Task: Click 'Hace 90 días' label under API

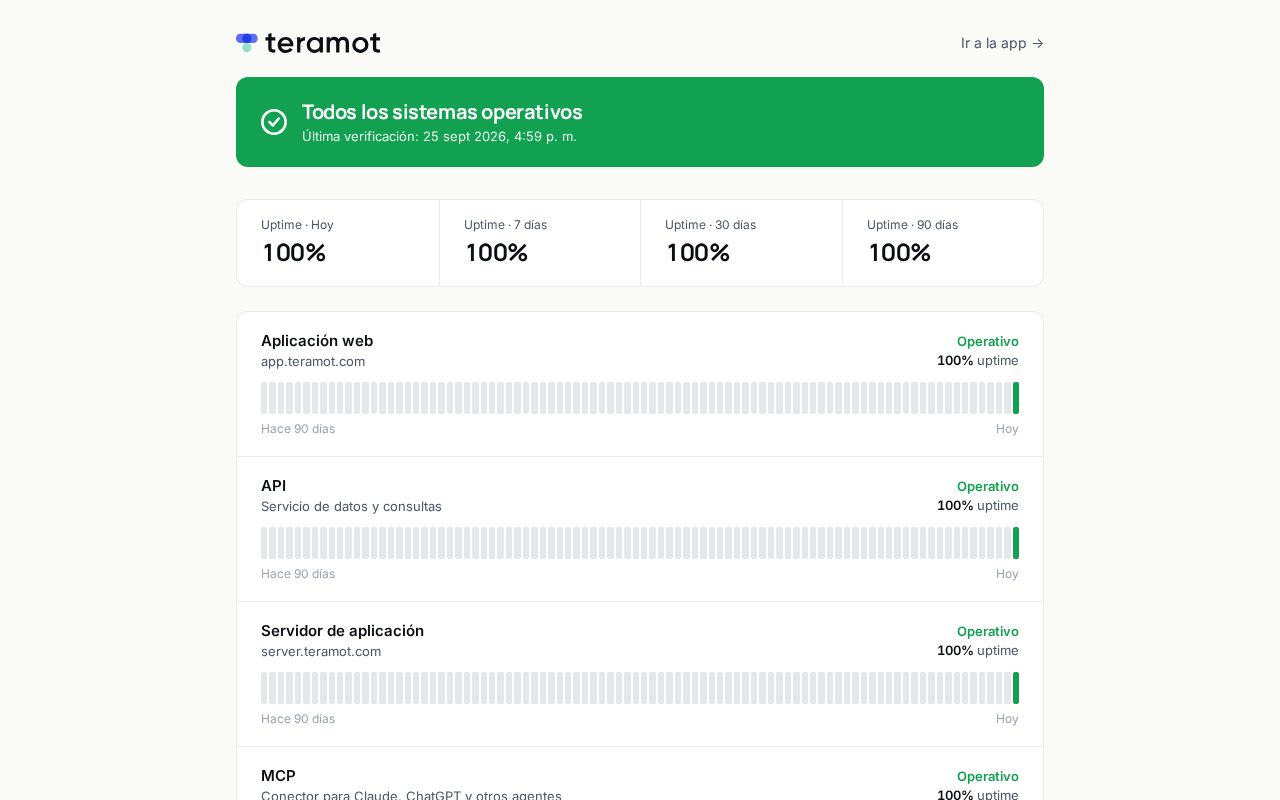Action: coord(298,574)
